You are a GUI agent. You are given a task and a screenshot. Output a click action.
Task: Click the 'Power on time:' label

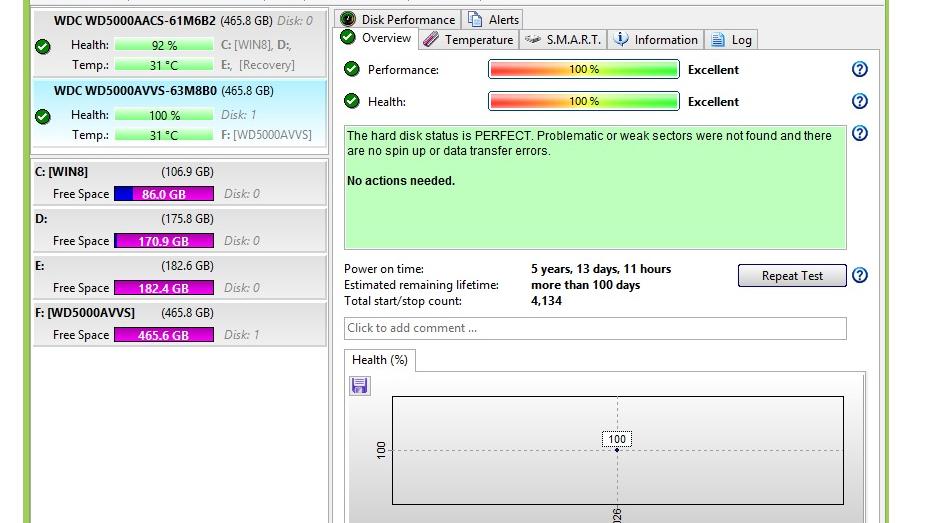(x=384, y=269)
